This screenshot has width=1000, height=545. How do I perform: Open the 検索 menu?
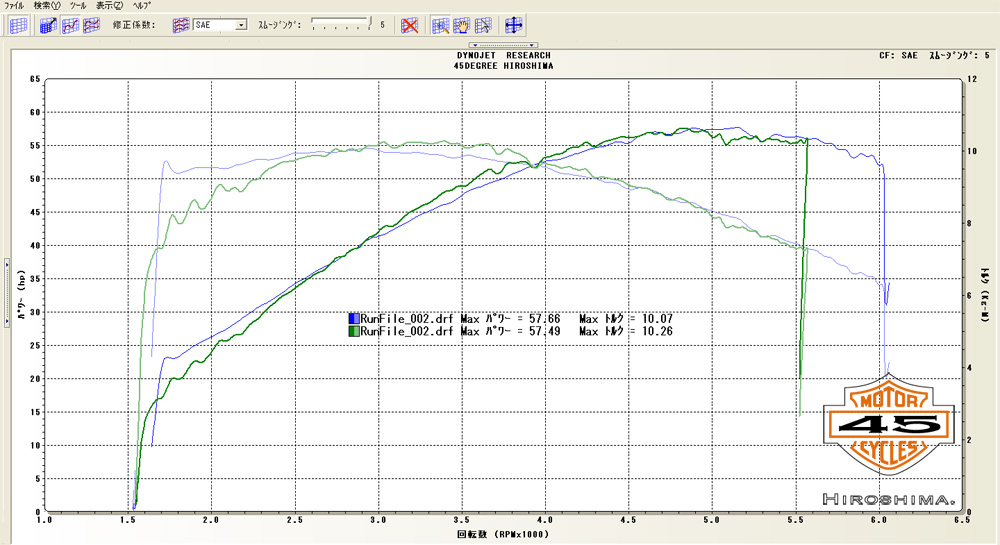click(47, 6)
